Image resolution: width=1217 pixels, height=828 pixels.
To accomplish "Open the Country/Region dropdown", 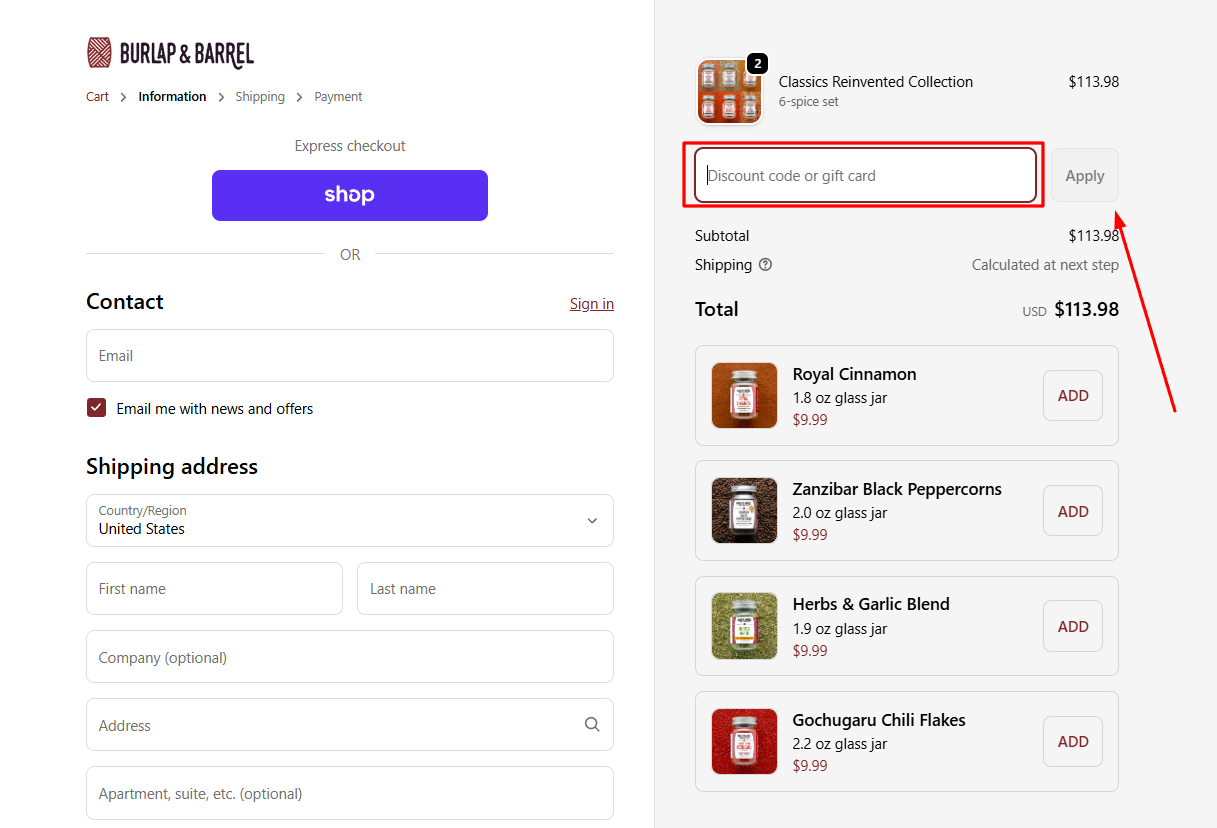I will coord(350,520).
